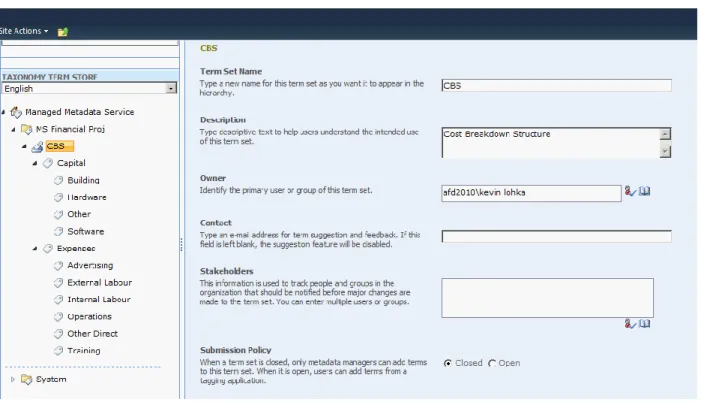This screenshot has height=402, width=701.
Task: Collapse the CBS term set
Action: 24,146
